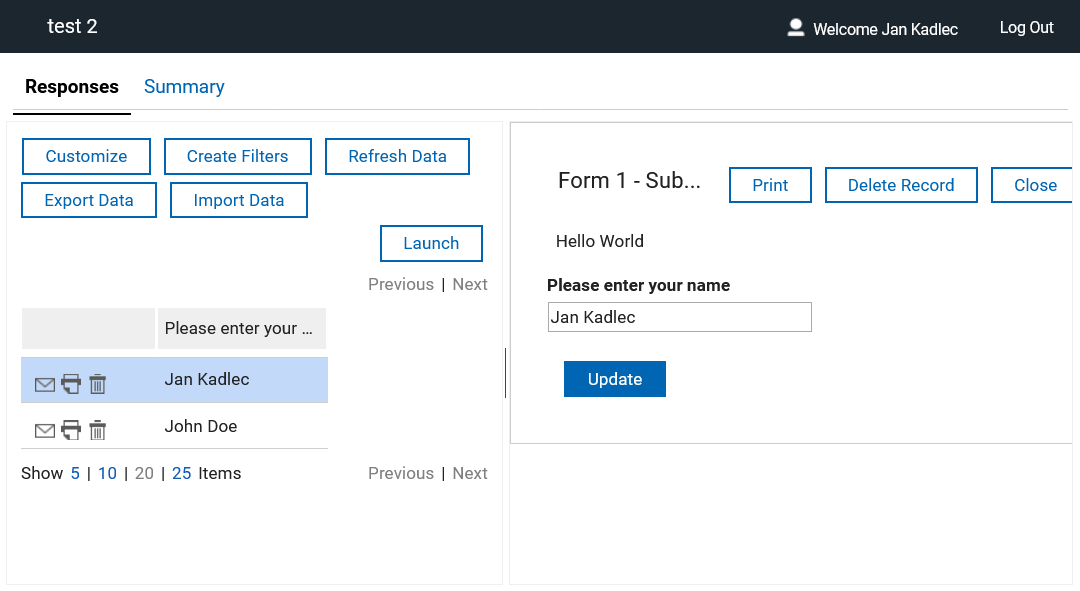Open the Responses tab
This screenshot has height=591, width=1080.
click(x=72, y=87)
